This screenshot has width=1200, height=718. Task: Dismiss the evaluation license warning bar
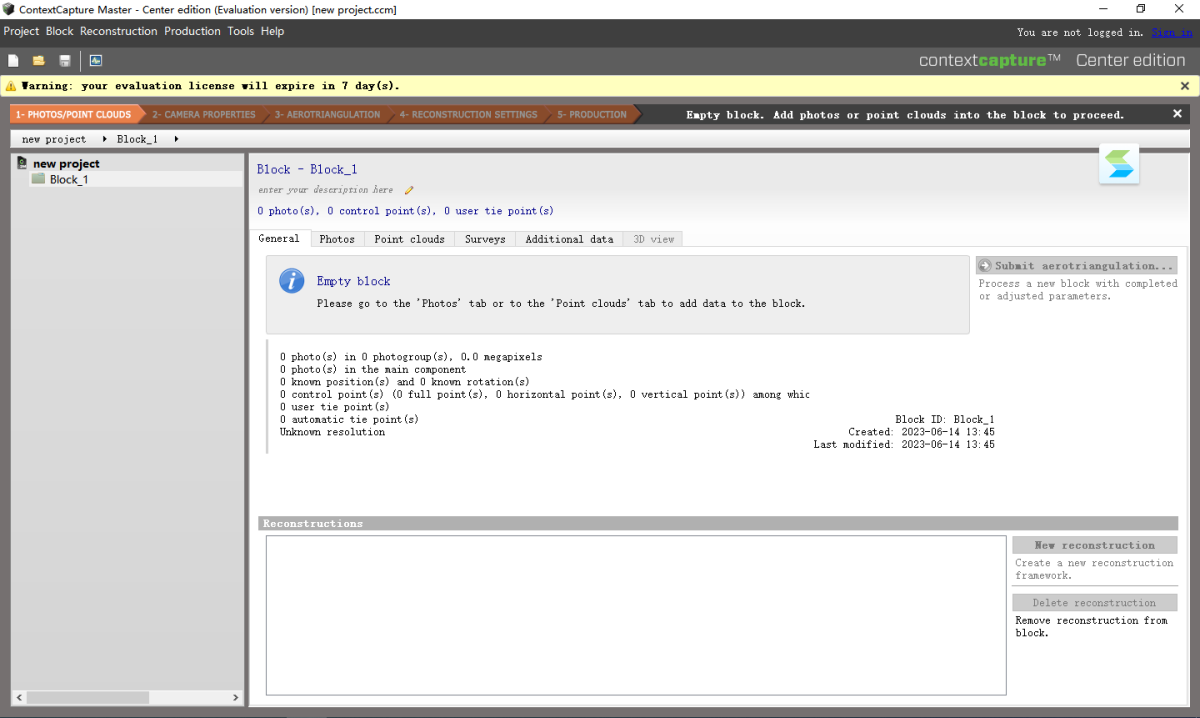tap(1185, 86)
